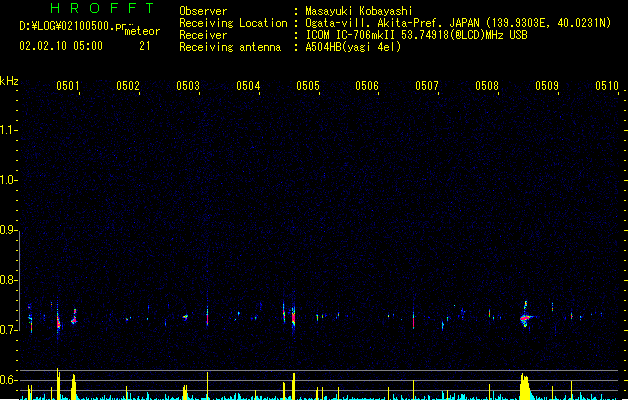This screenshot has height=400, width=629.
Task: Click the 'Receiver' field label
Action: click(203, 35)
